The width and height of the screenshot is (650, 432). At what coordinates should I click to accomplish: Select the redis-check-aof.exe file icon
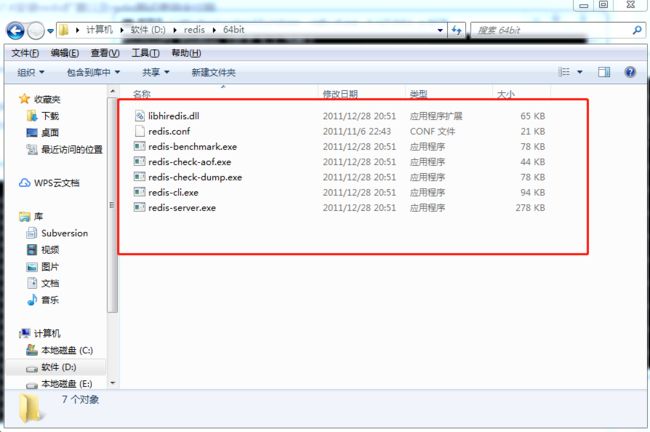(x=140, y=162)
